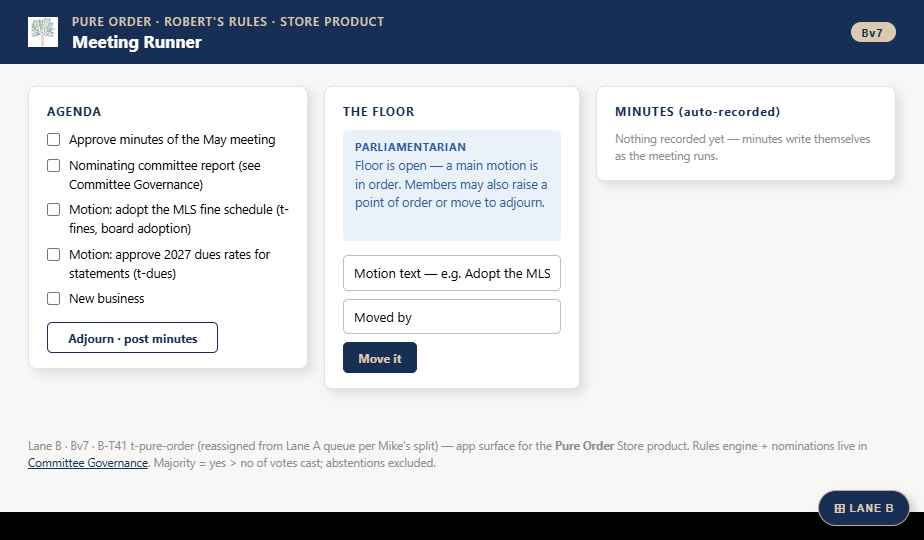Click THE FLOOR panel heading
This screenshot has height=540, width=924.
coord(379,111)
